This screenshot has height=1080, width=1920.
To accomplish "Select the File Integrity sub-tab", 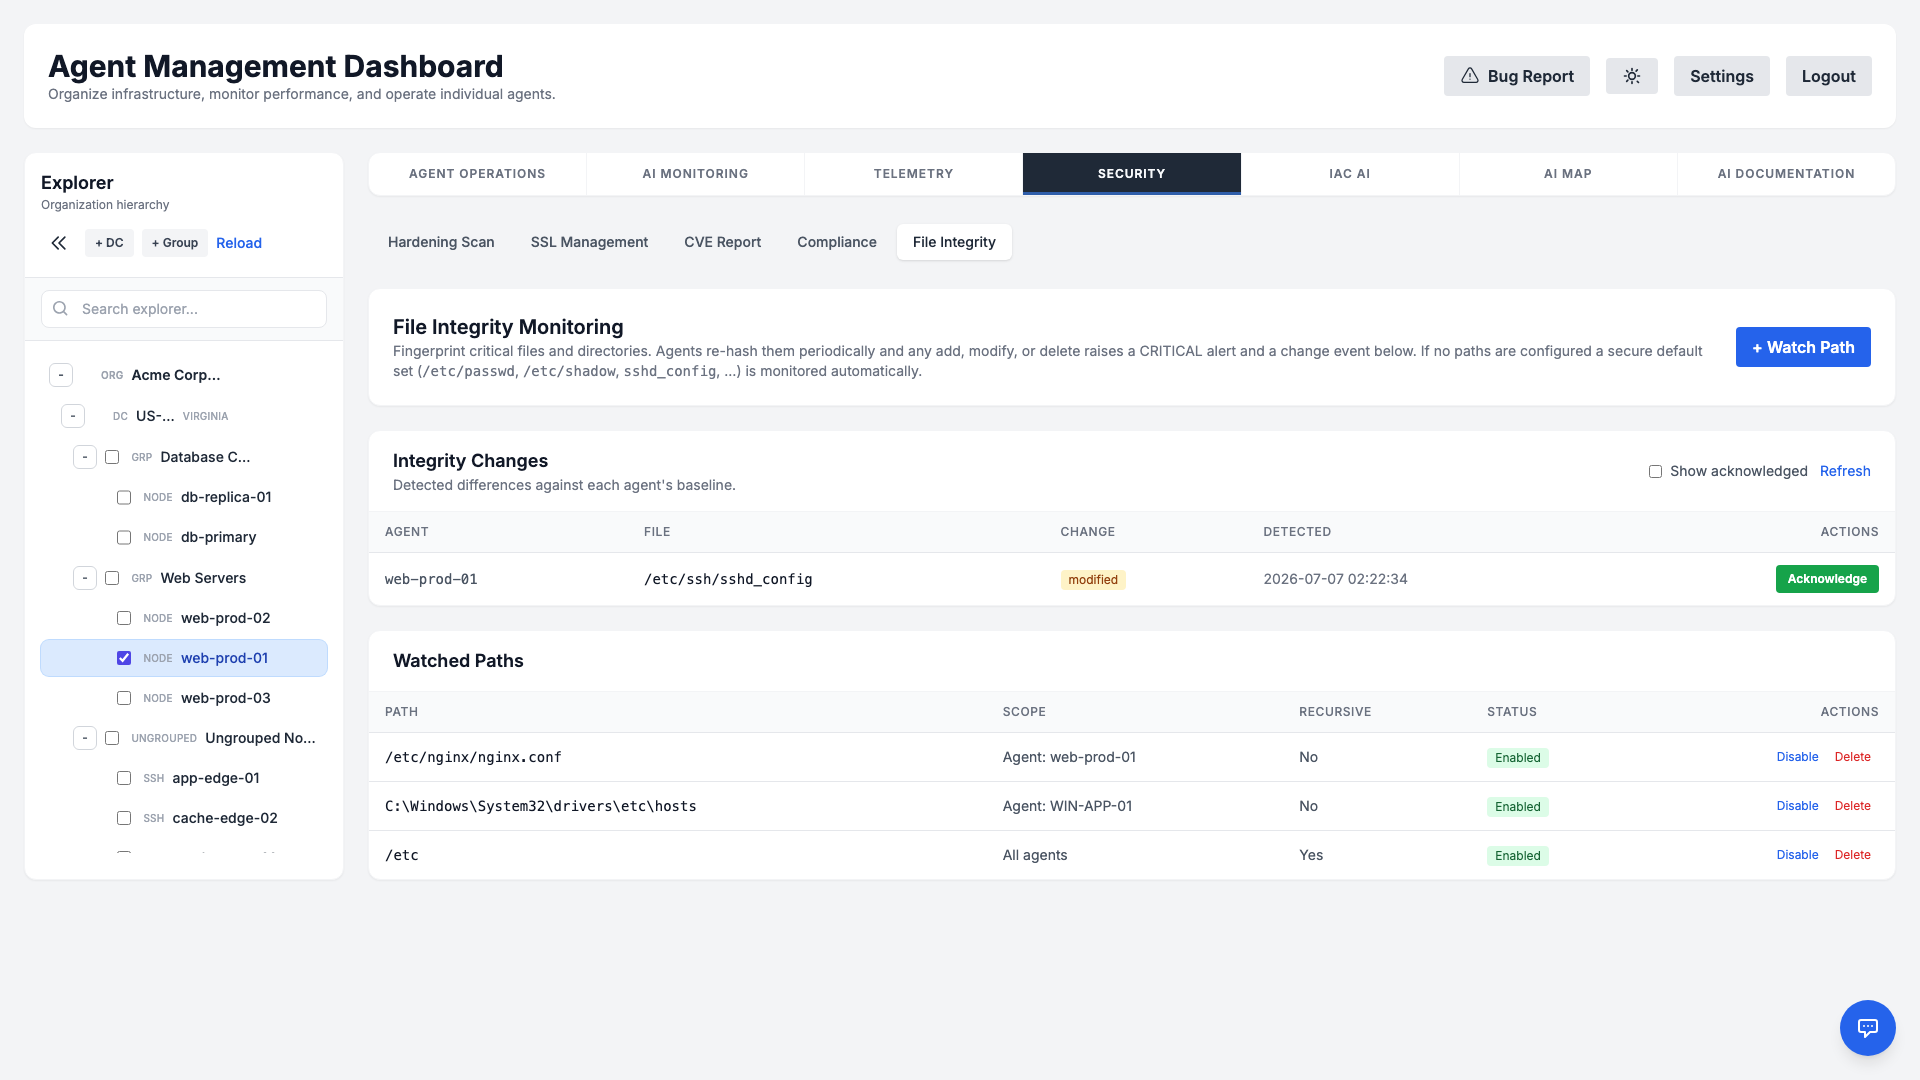I will point(954,242).
